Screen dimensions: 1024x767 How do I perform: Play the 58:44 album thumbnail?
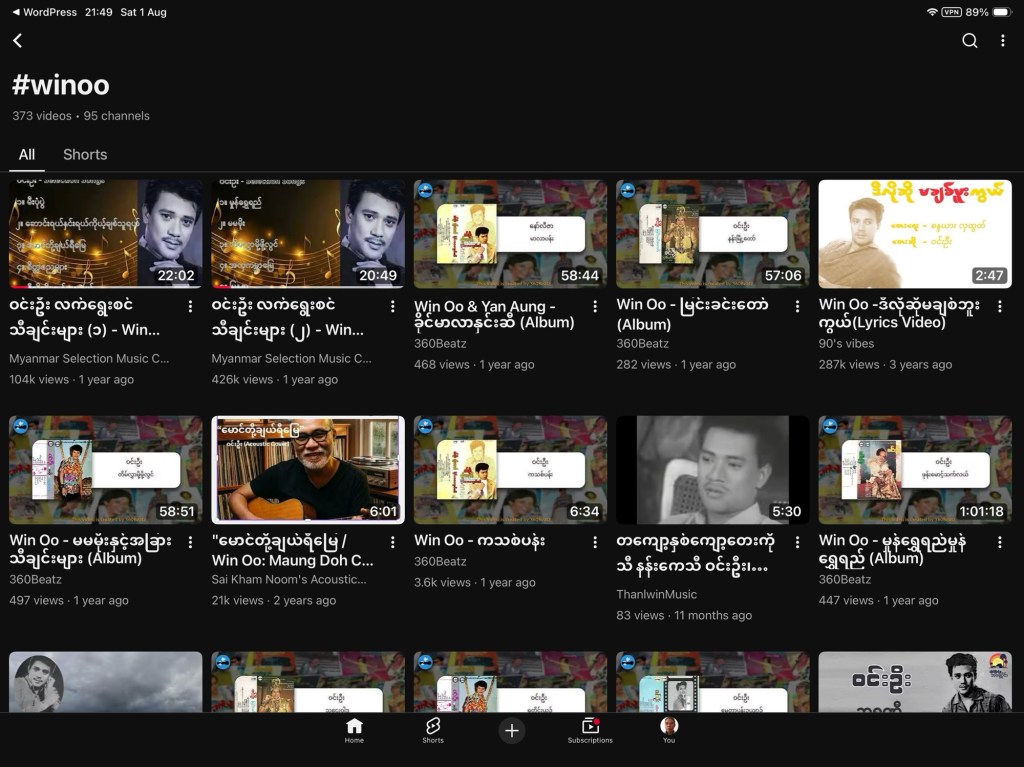click(511, 234)
